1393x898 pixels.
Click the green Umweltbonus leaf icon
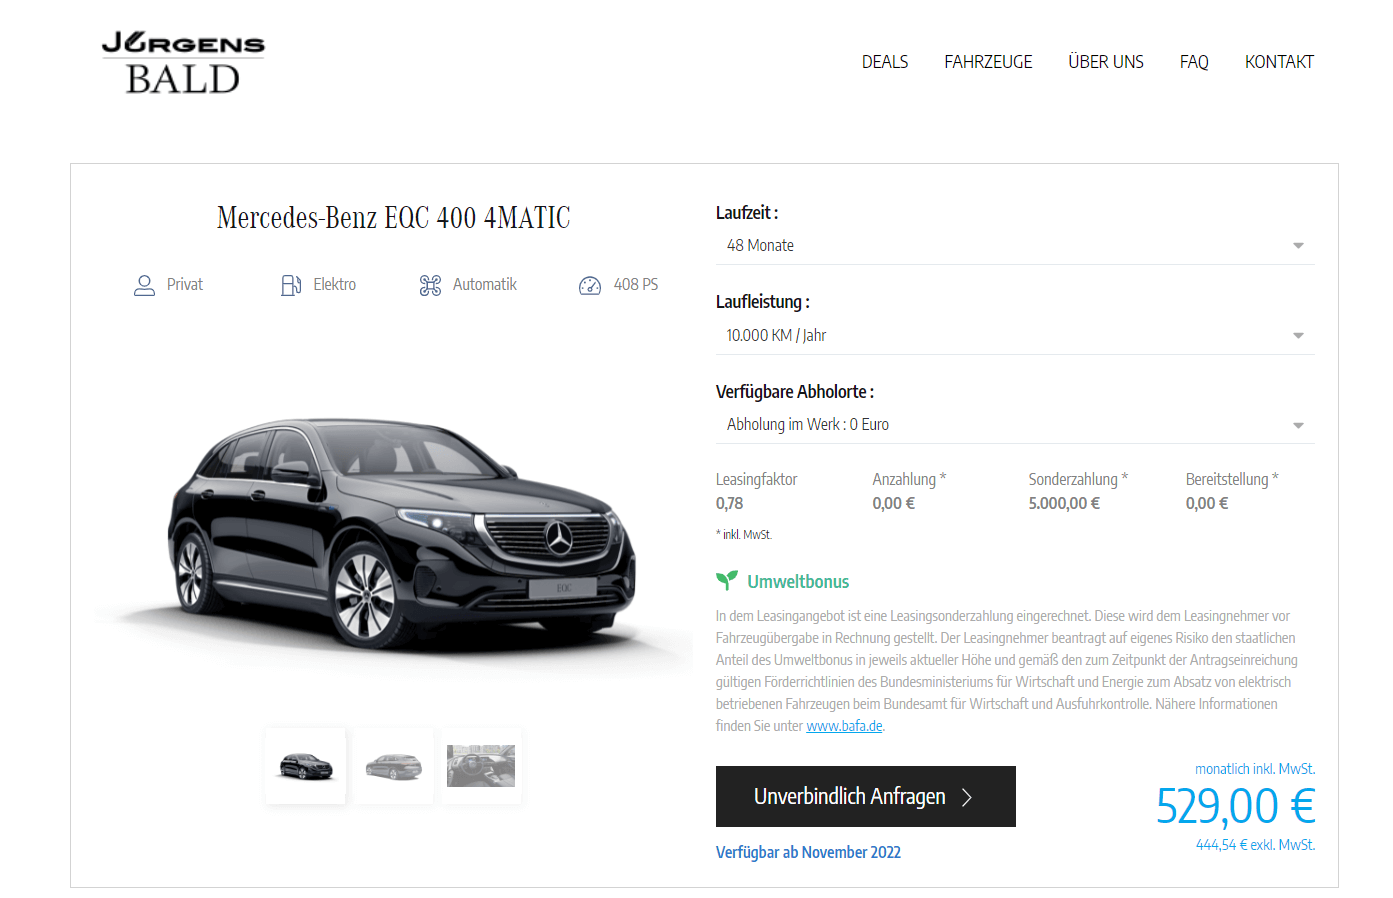point(727,581)
